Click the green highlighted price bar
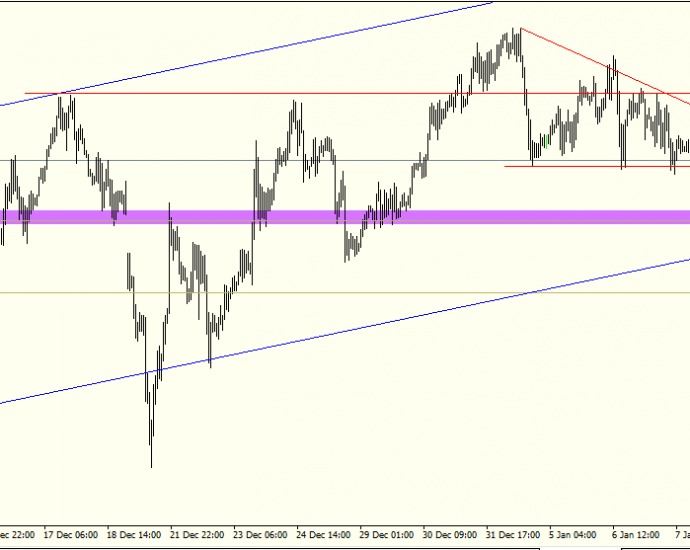 pyautogui.click(x=546, y=142)
